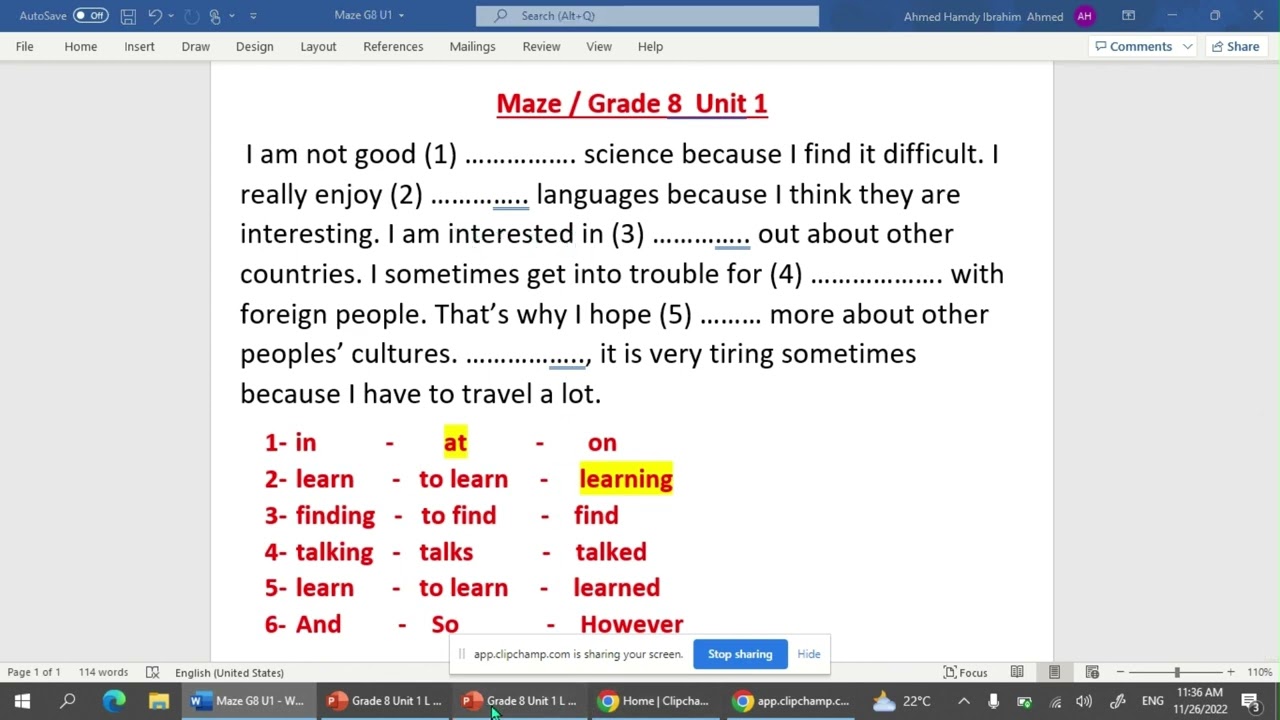Image resolution: width=1280 pixels, height=720 pixels.
Task: Click the Search (Alt+Q) box
Action: (647, 16)
